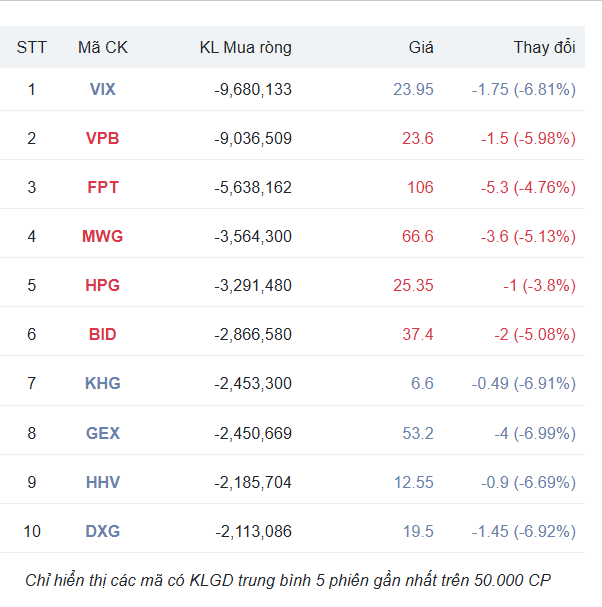
Task: Click VPB price 23.6
Action: pyautogui.click(x=417, y=139)
